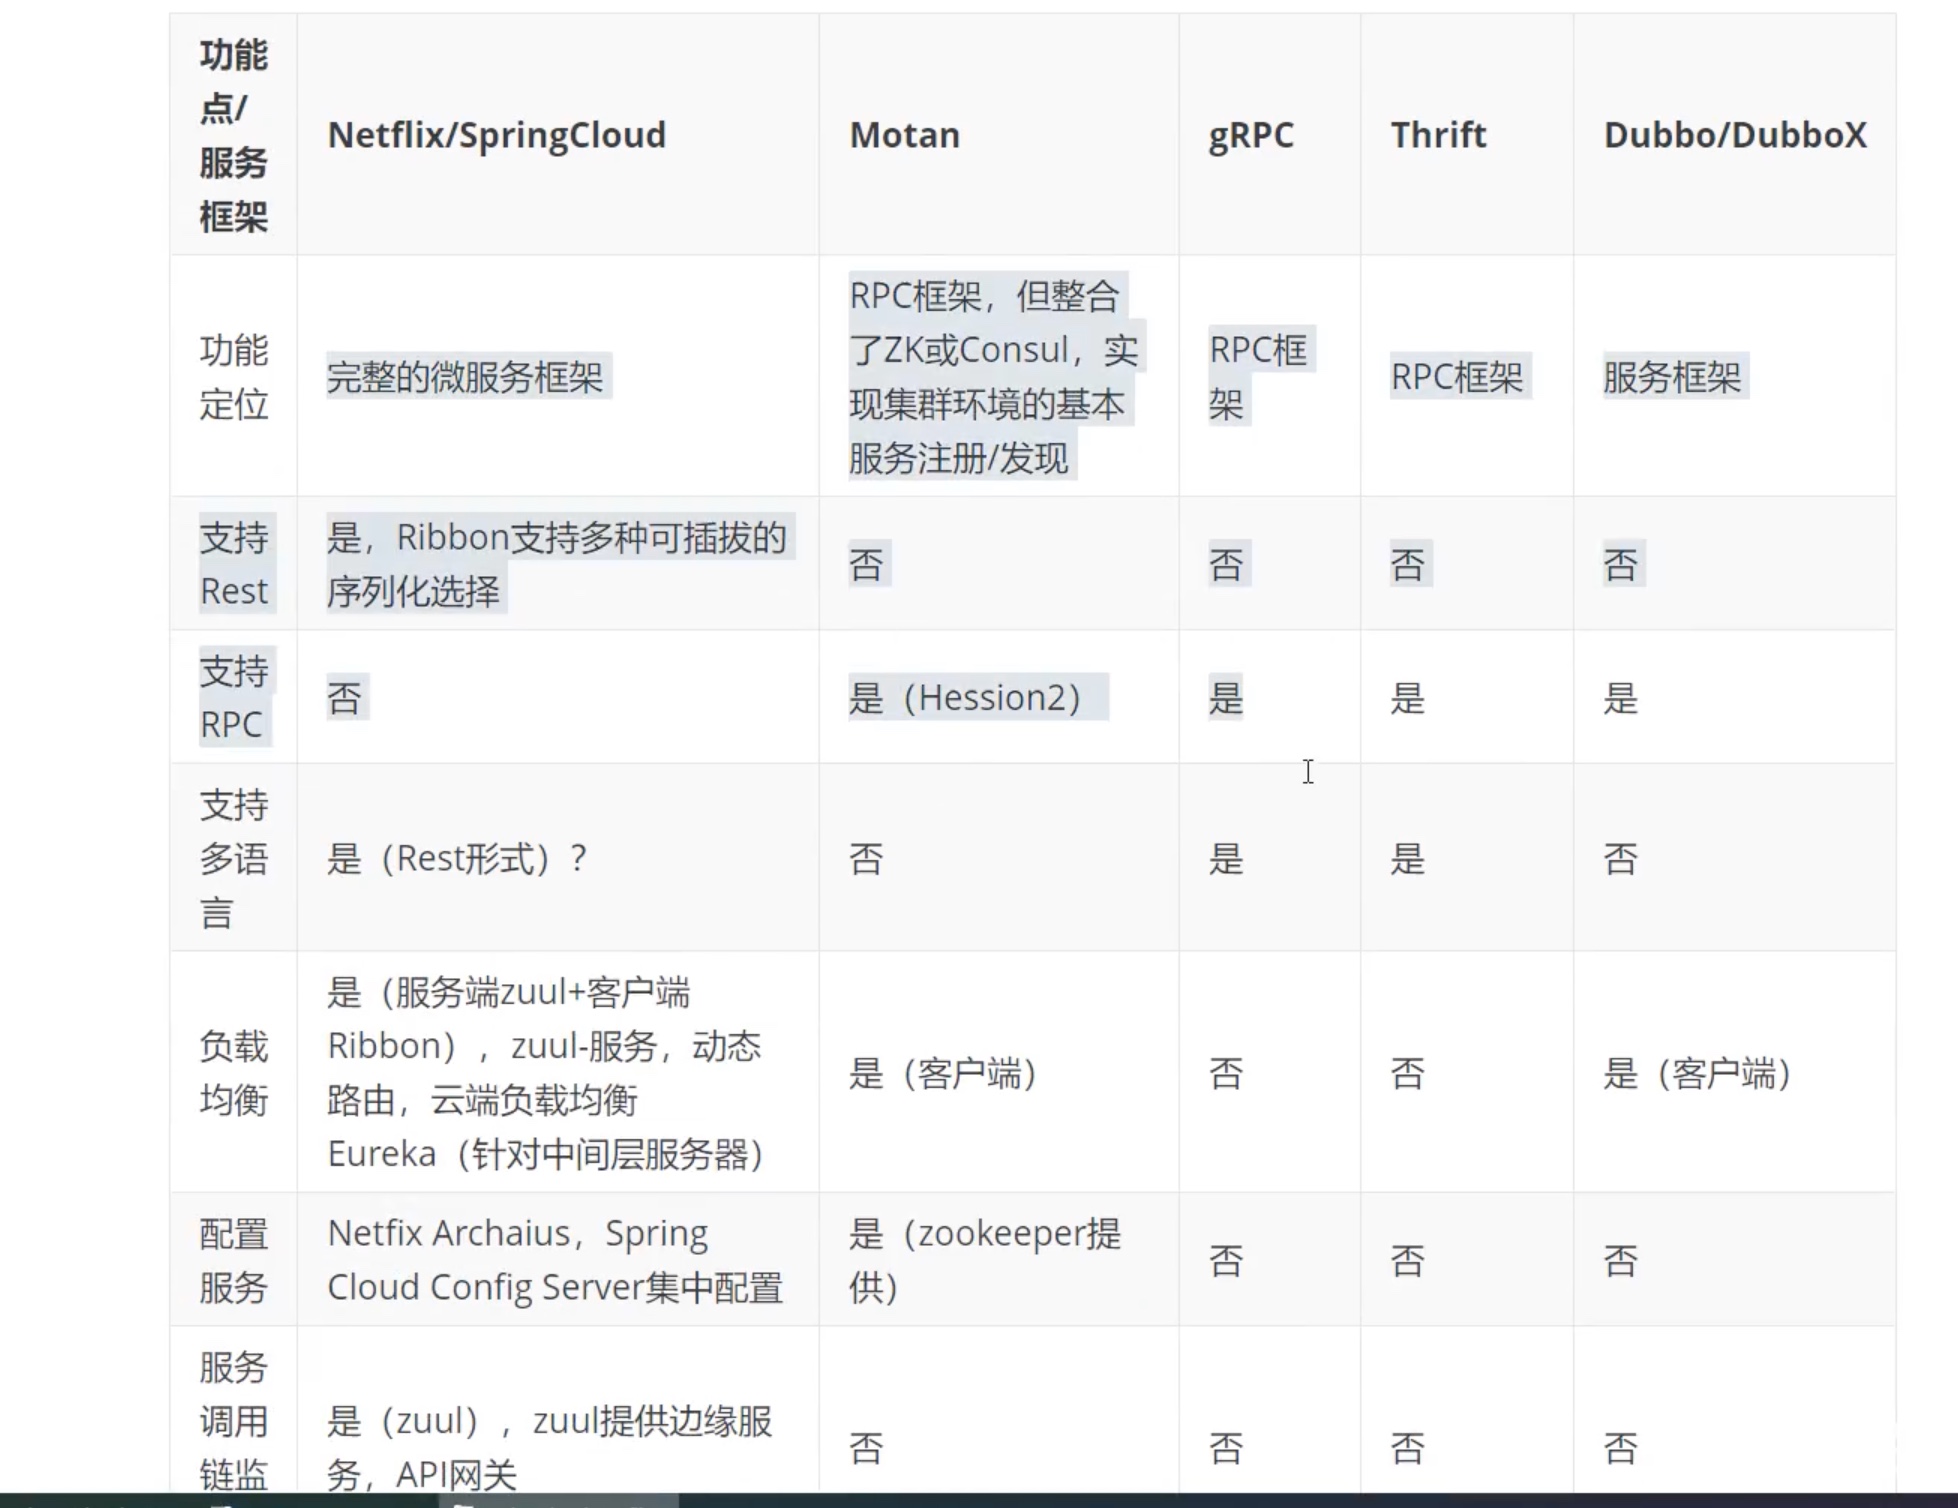This screenshot has width=1958, height=1508.
Task: Select the 支持Rest row label
Action: [x=232, y=564]
